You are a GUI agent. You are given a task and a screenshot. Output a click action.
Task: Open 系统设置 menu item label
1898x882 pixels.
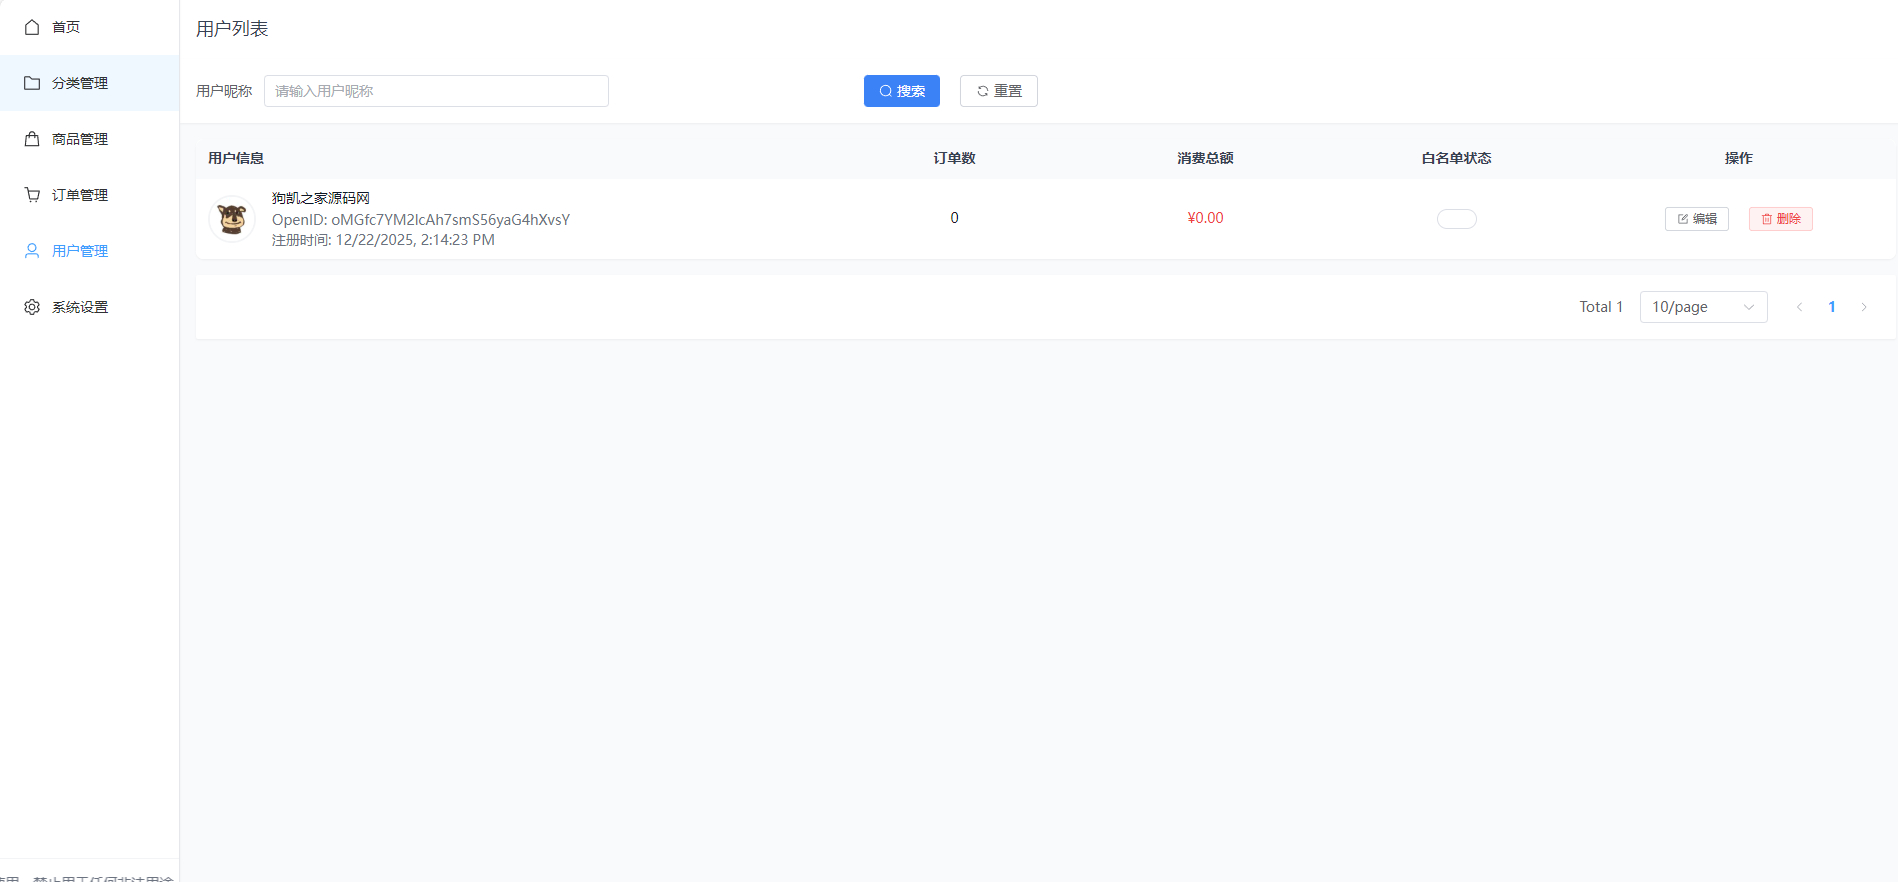point(80,307)
